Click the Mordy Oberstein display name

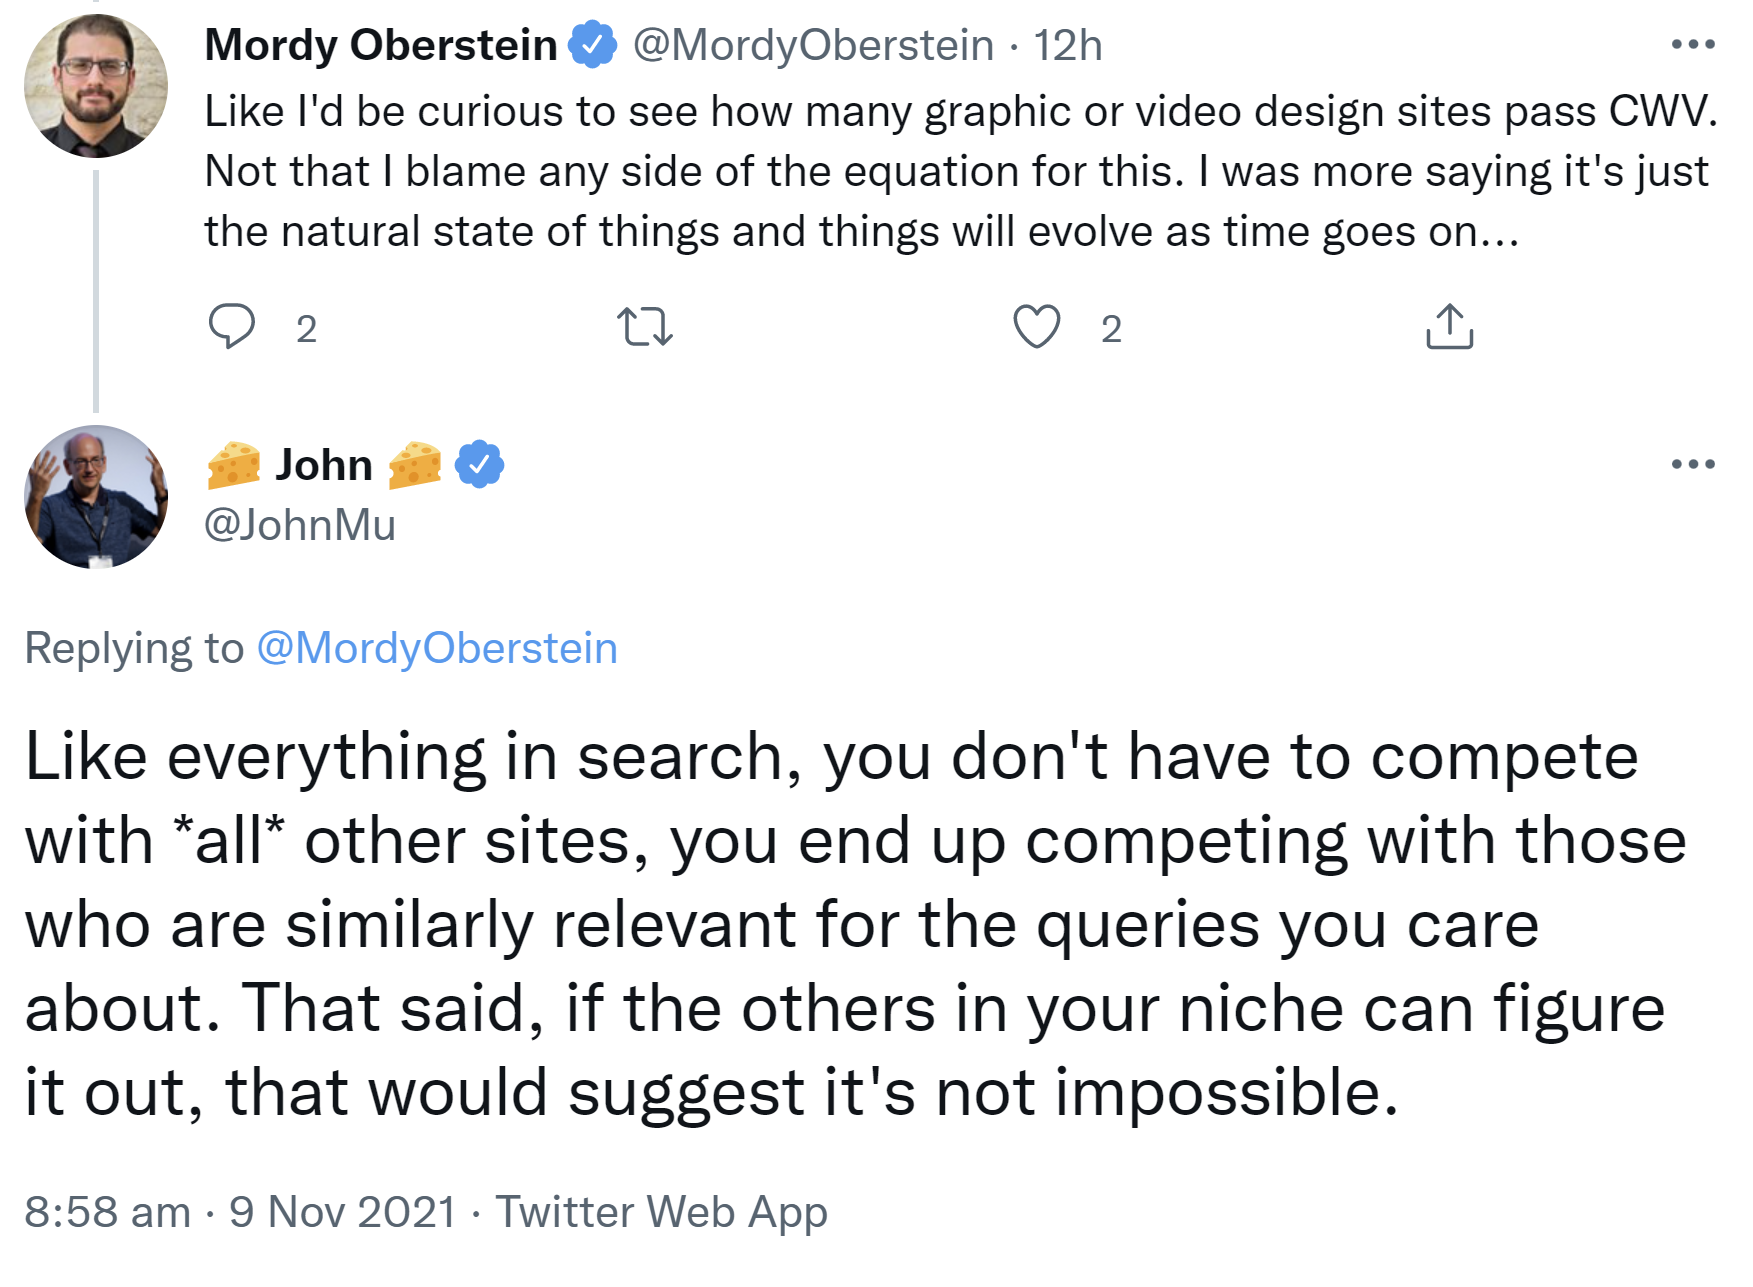[381, 45]
